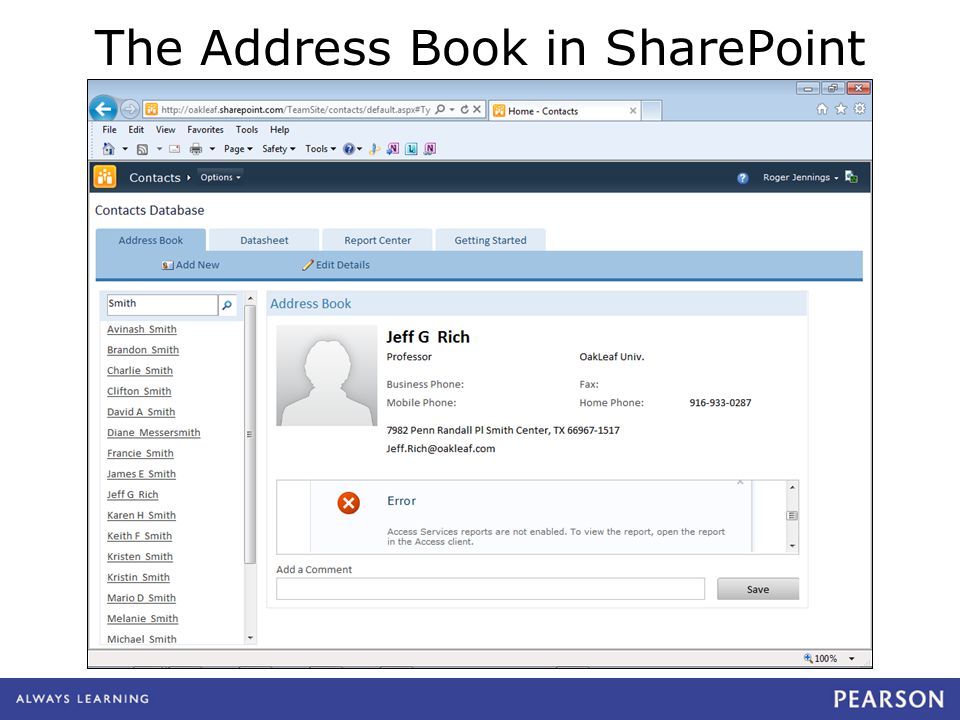Open contact Avinash Smith
This screenshot has width=960, height=720.
point(141,329)
